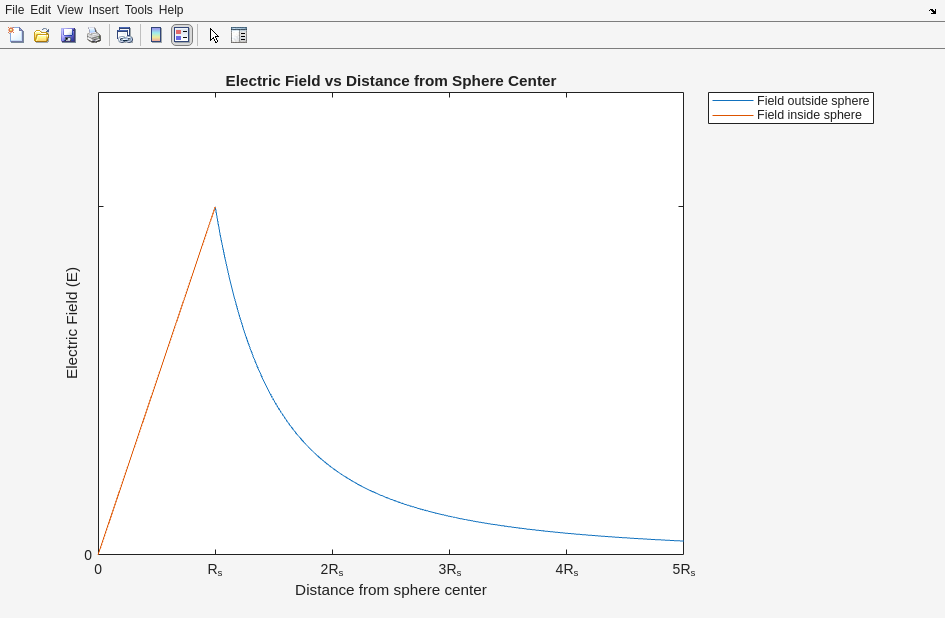Viewport: 945px width, 618px height.
Task: Click the Link Plot icon
Action: pos(124,35)
